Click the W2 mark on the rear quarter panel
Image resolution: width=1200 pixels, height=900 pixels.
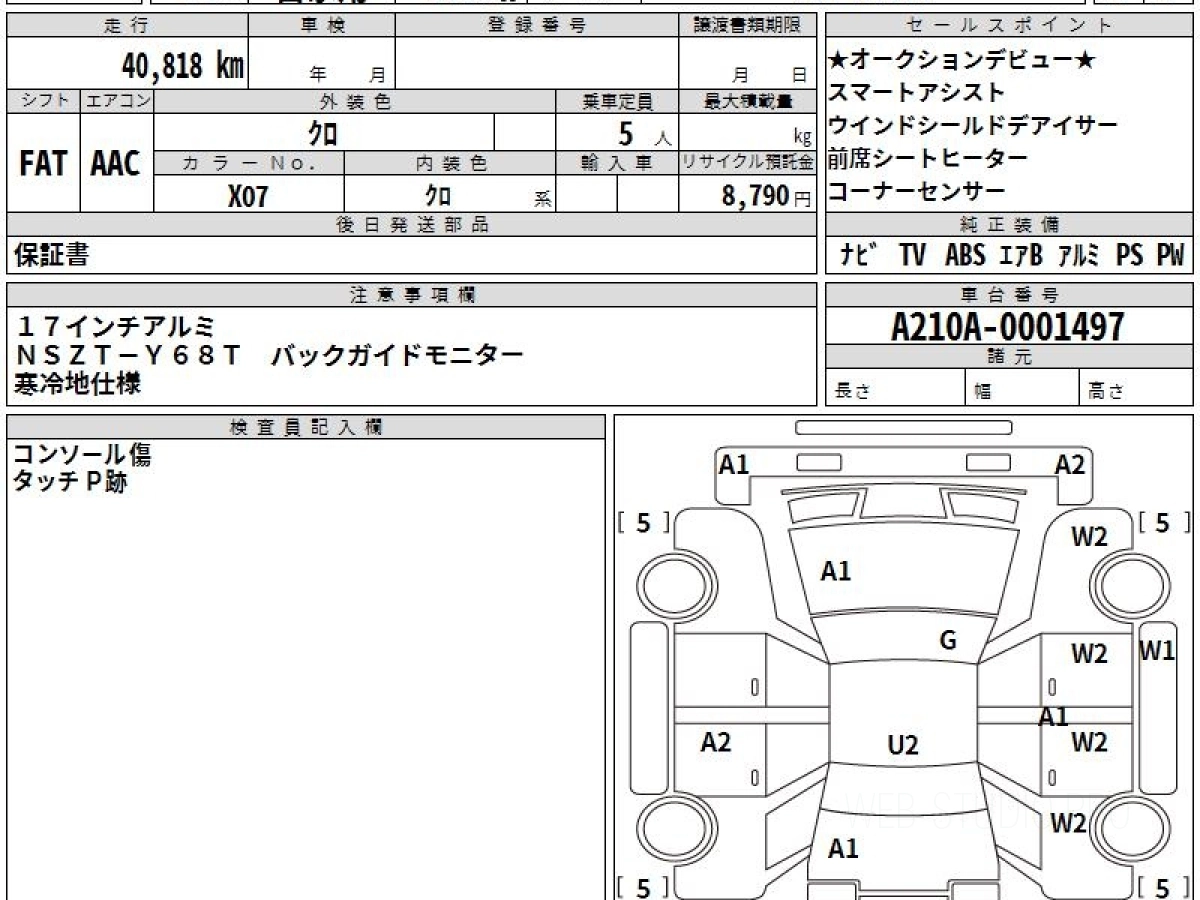coord(1069,823)
